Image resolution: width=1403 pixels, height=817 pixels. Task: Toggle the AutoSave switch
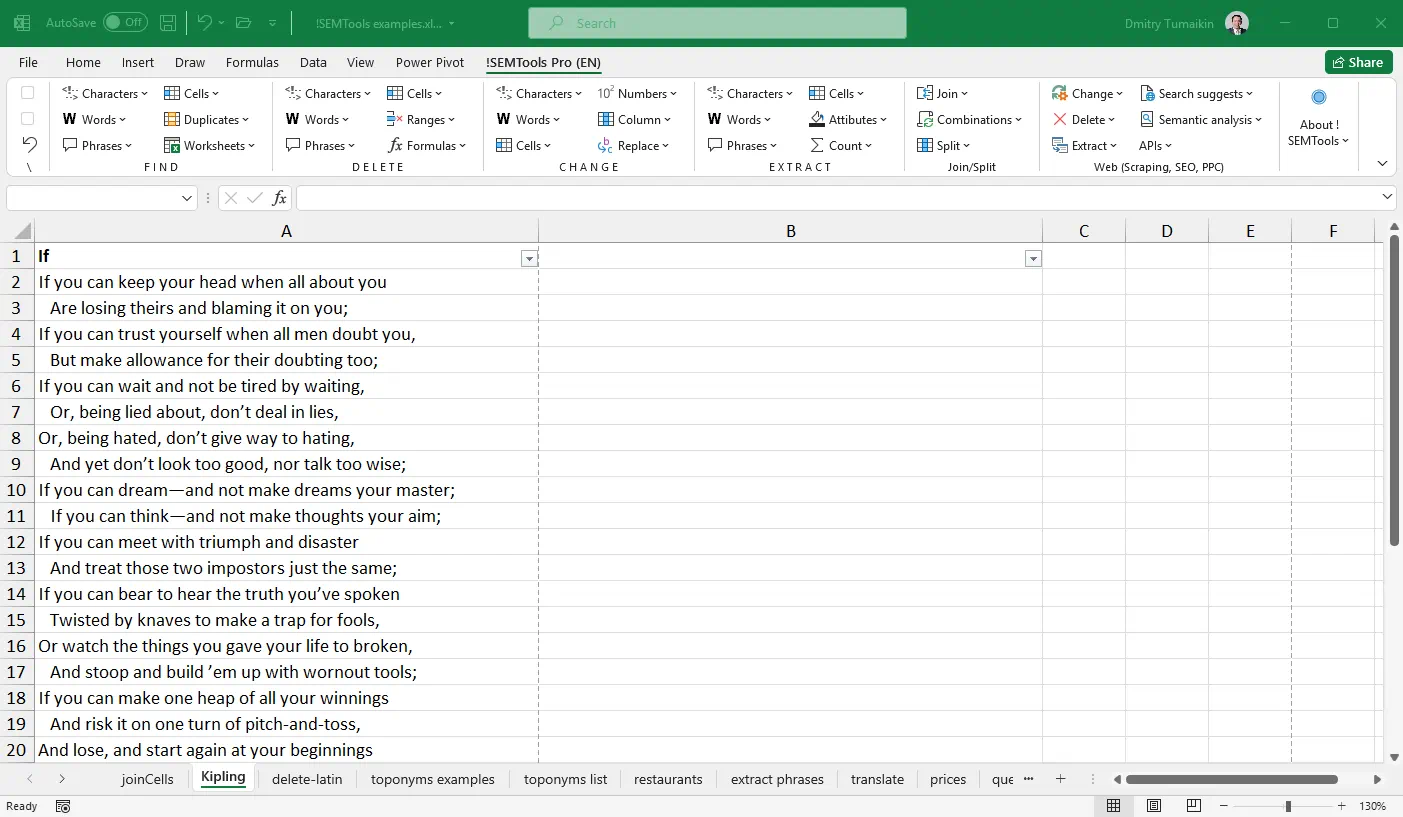[x=125, y=22]
